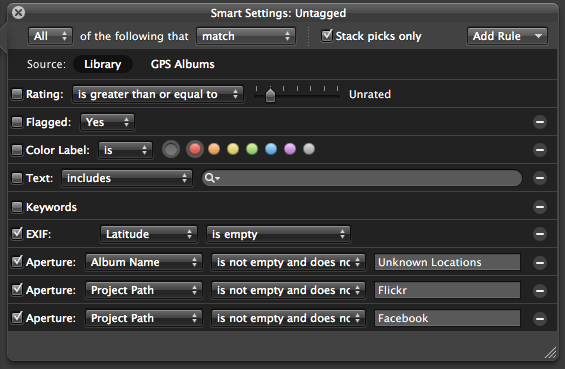Select Library as the source
The image size is (565, 369).
[x=103, y=64]
